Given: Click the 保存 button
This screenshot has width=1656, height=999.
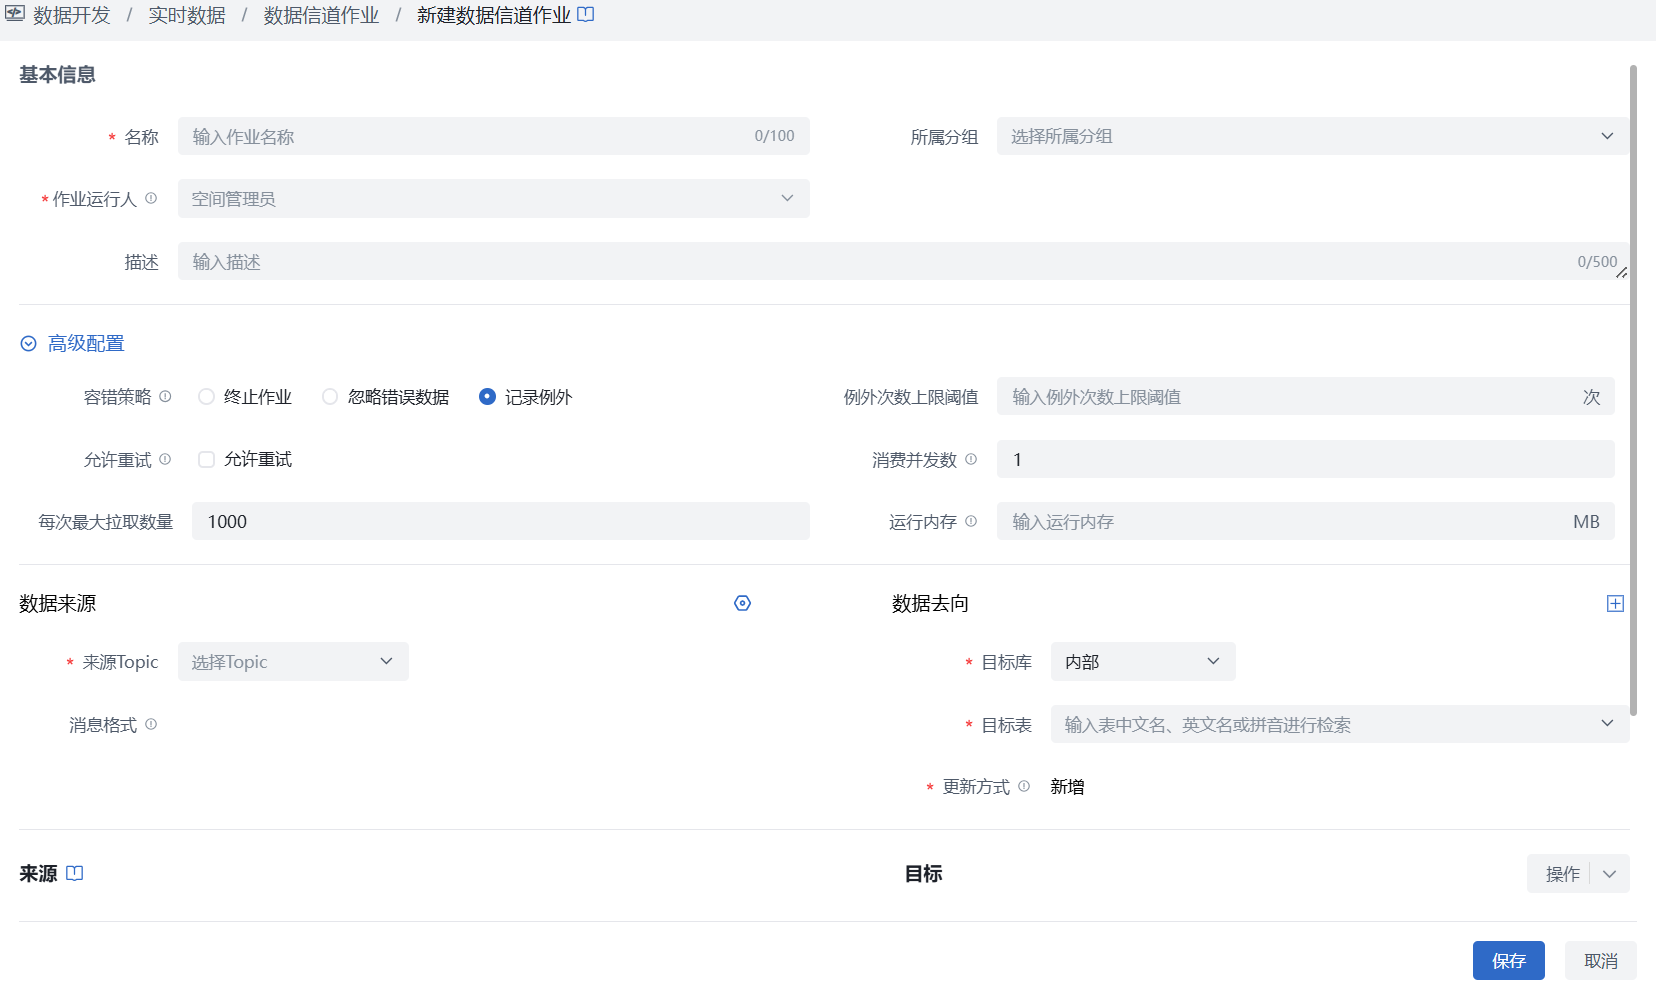Looking at the screenshot, I should click(x=1509, y=961).
